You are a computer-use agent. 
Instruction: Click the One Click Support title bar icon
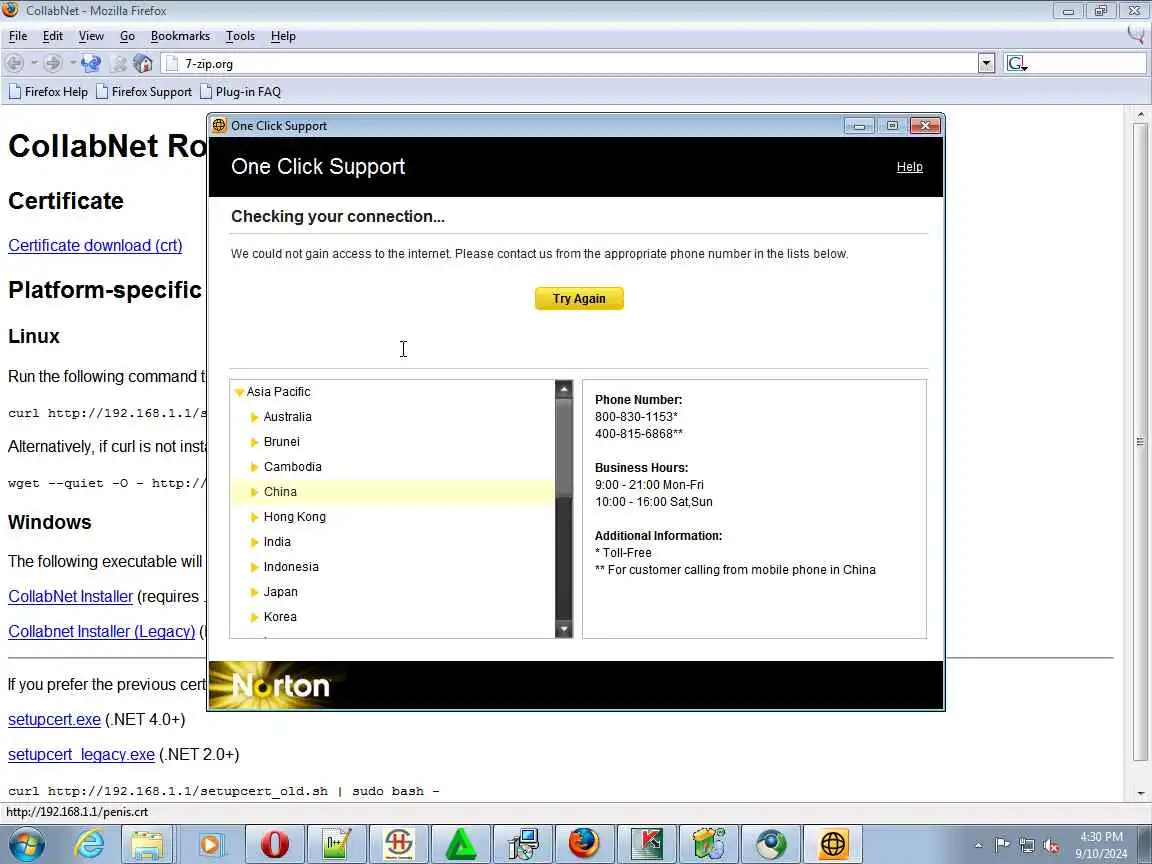(219, 126)
